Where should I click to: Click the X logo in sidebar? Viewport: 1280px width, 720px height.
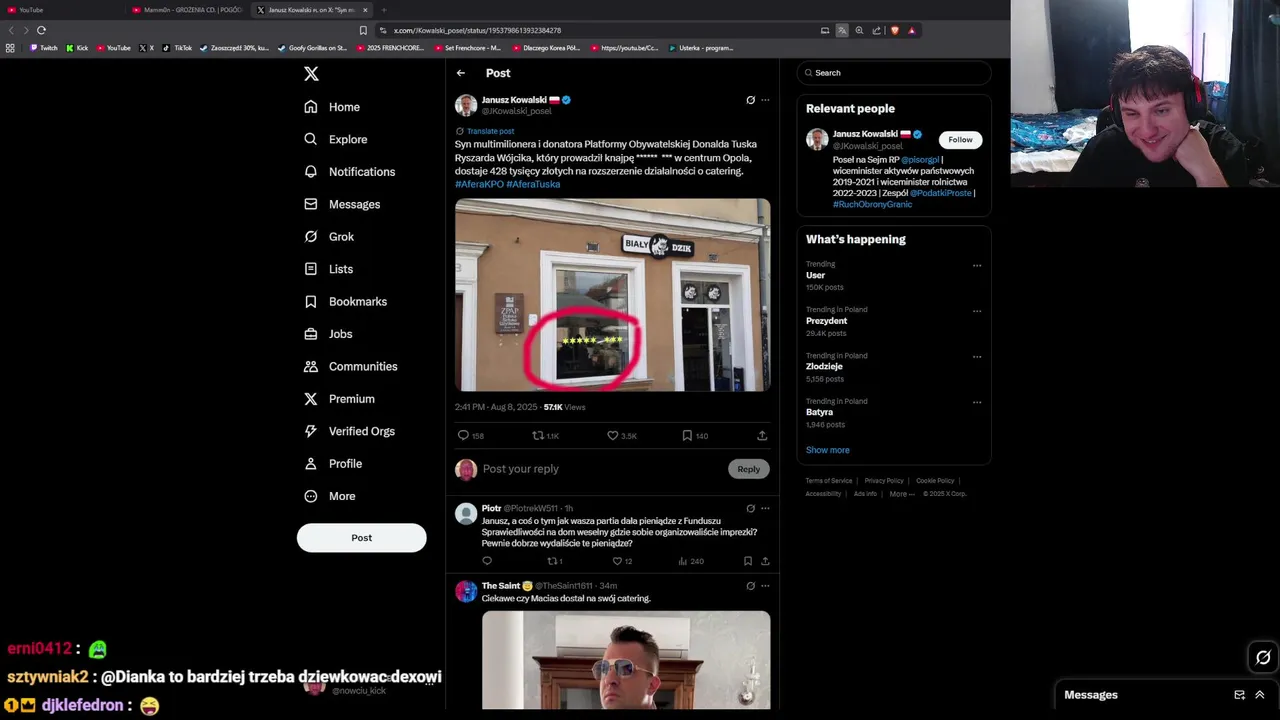coord(311,74)
